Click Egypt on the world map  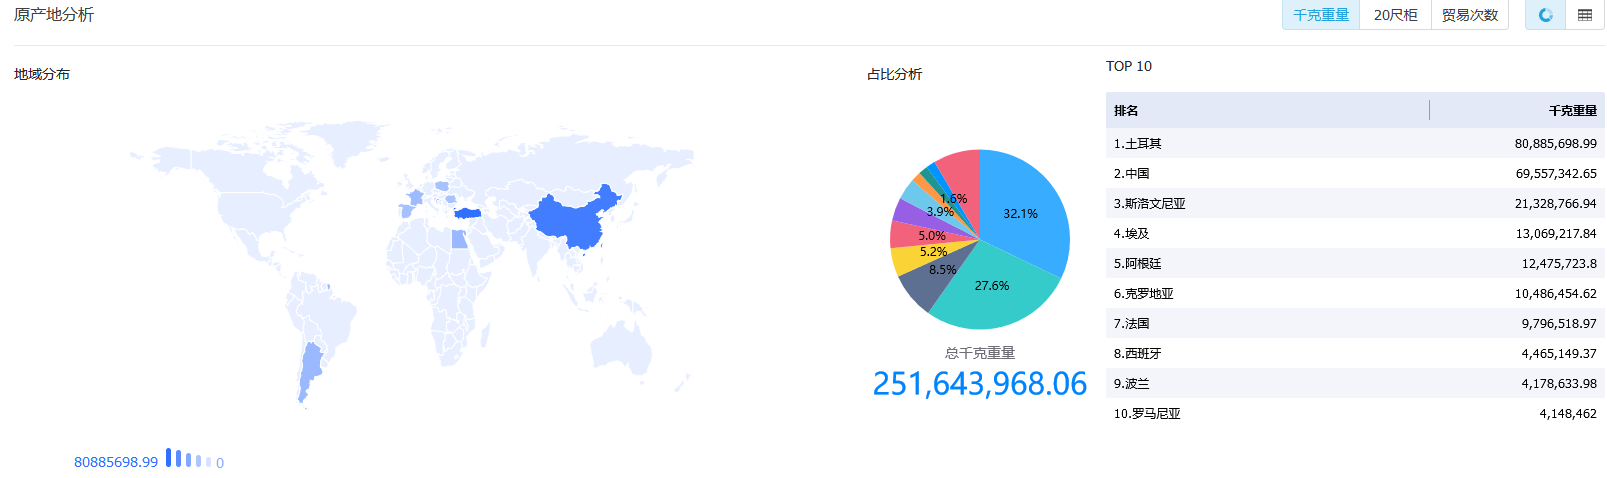459,239
